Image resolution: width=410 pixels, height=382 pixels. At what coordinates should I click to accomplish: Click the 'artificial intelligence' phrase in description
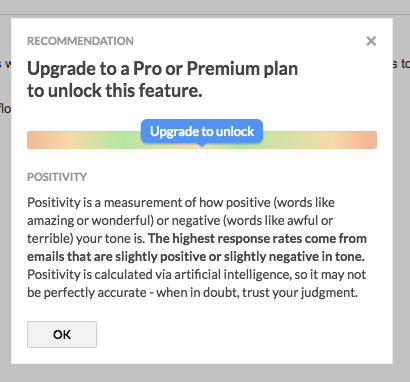[x=232, y=274]
